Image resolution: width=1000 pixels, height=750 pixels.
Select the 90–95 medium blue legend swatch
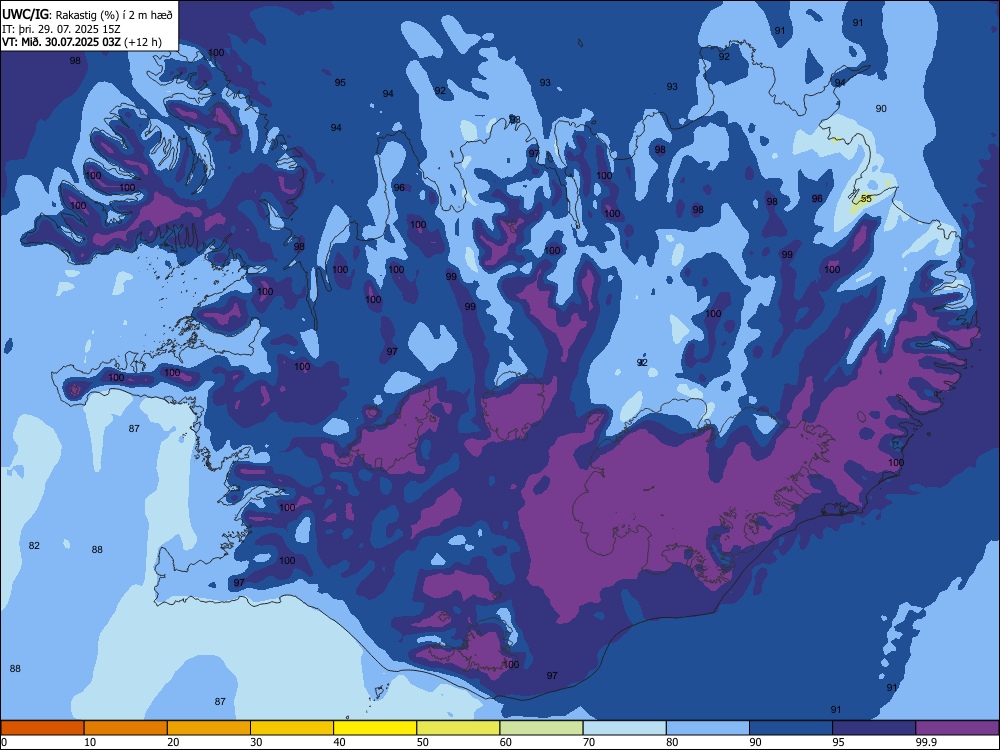coord(791,728)
